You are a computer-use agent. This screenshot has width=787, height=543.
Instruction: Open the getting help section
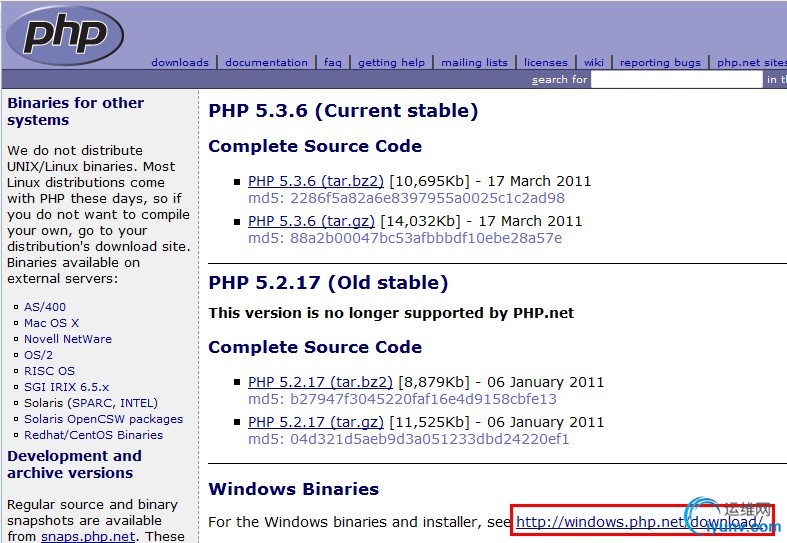[391, 63]
